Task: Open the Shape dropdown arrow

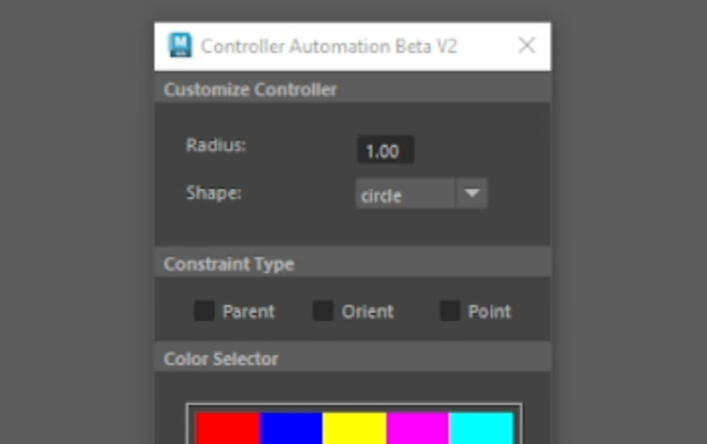Action: pyautogui.click(x=472, y=194)
